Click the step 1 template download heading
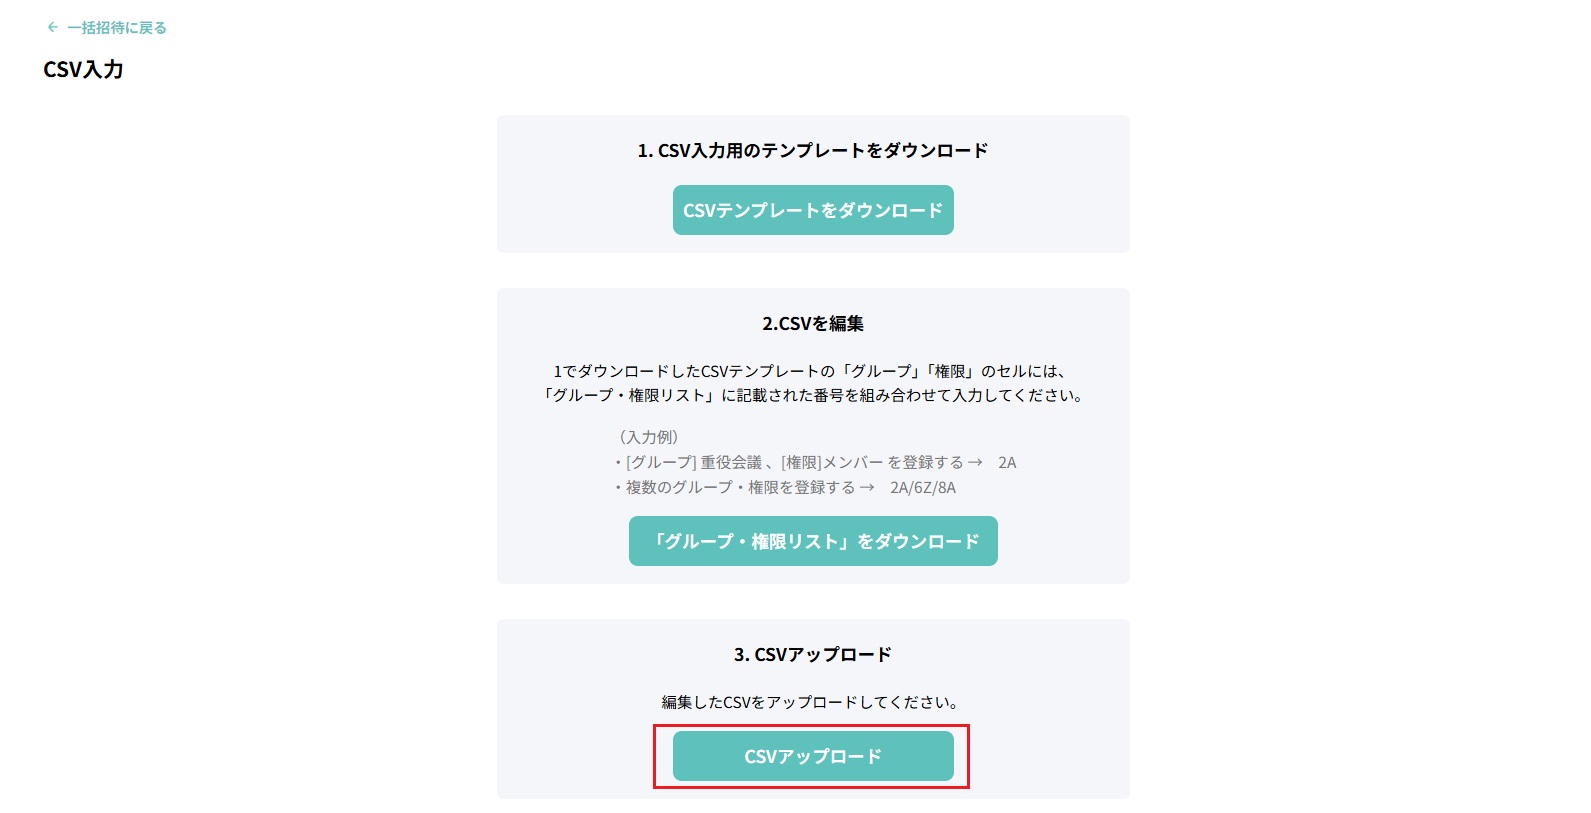 (x=812, y=150)
